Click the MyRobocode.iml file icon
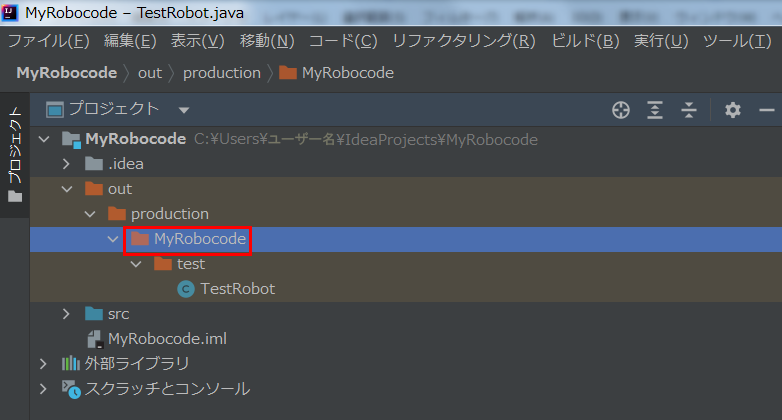 pyautogui.click(x=95, y=339)
